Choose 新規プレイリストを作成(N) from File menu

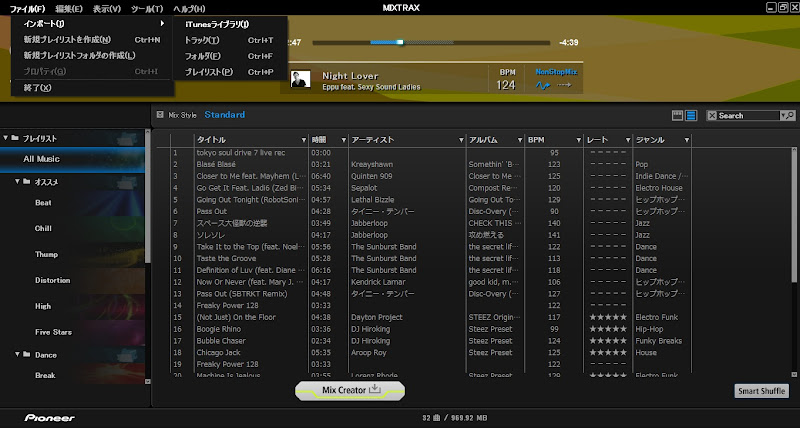pos(92,39)
